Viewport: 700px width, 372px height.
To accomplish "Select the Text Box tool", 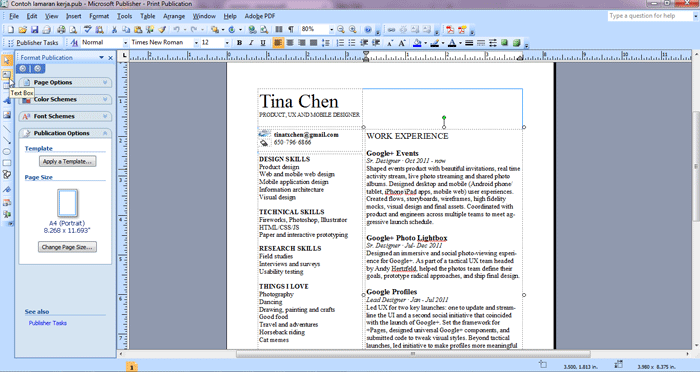I will pyautogui.click(x=7, y=75).
